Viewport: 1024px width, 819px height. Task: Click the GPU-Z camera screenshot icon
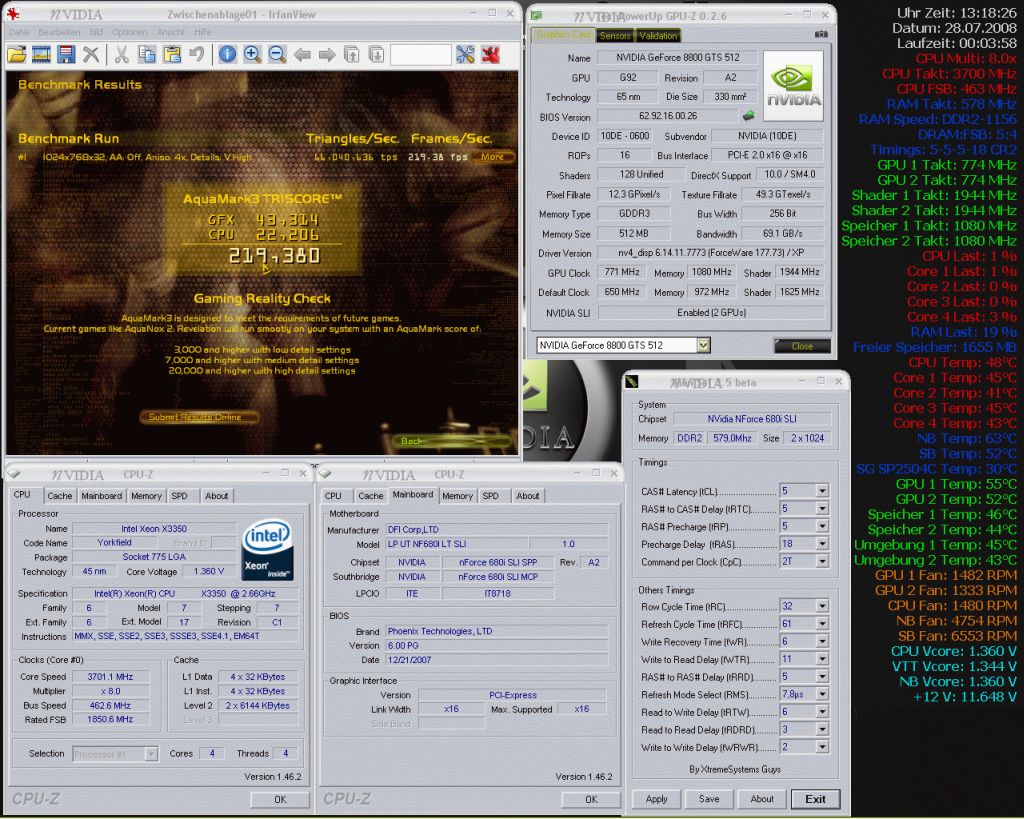tap(821, 34)
